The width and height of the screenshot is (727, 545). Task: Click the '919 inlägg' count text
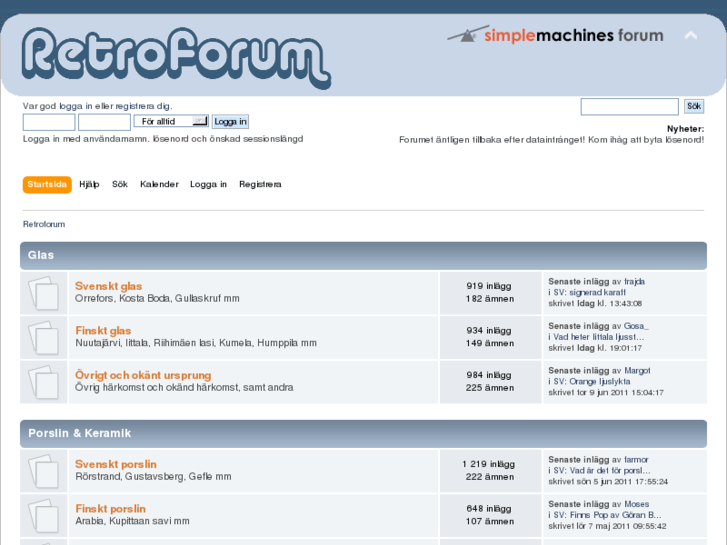coord(489,286)
